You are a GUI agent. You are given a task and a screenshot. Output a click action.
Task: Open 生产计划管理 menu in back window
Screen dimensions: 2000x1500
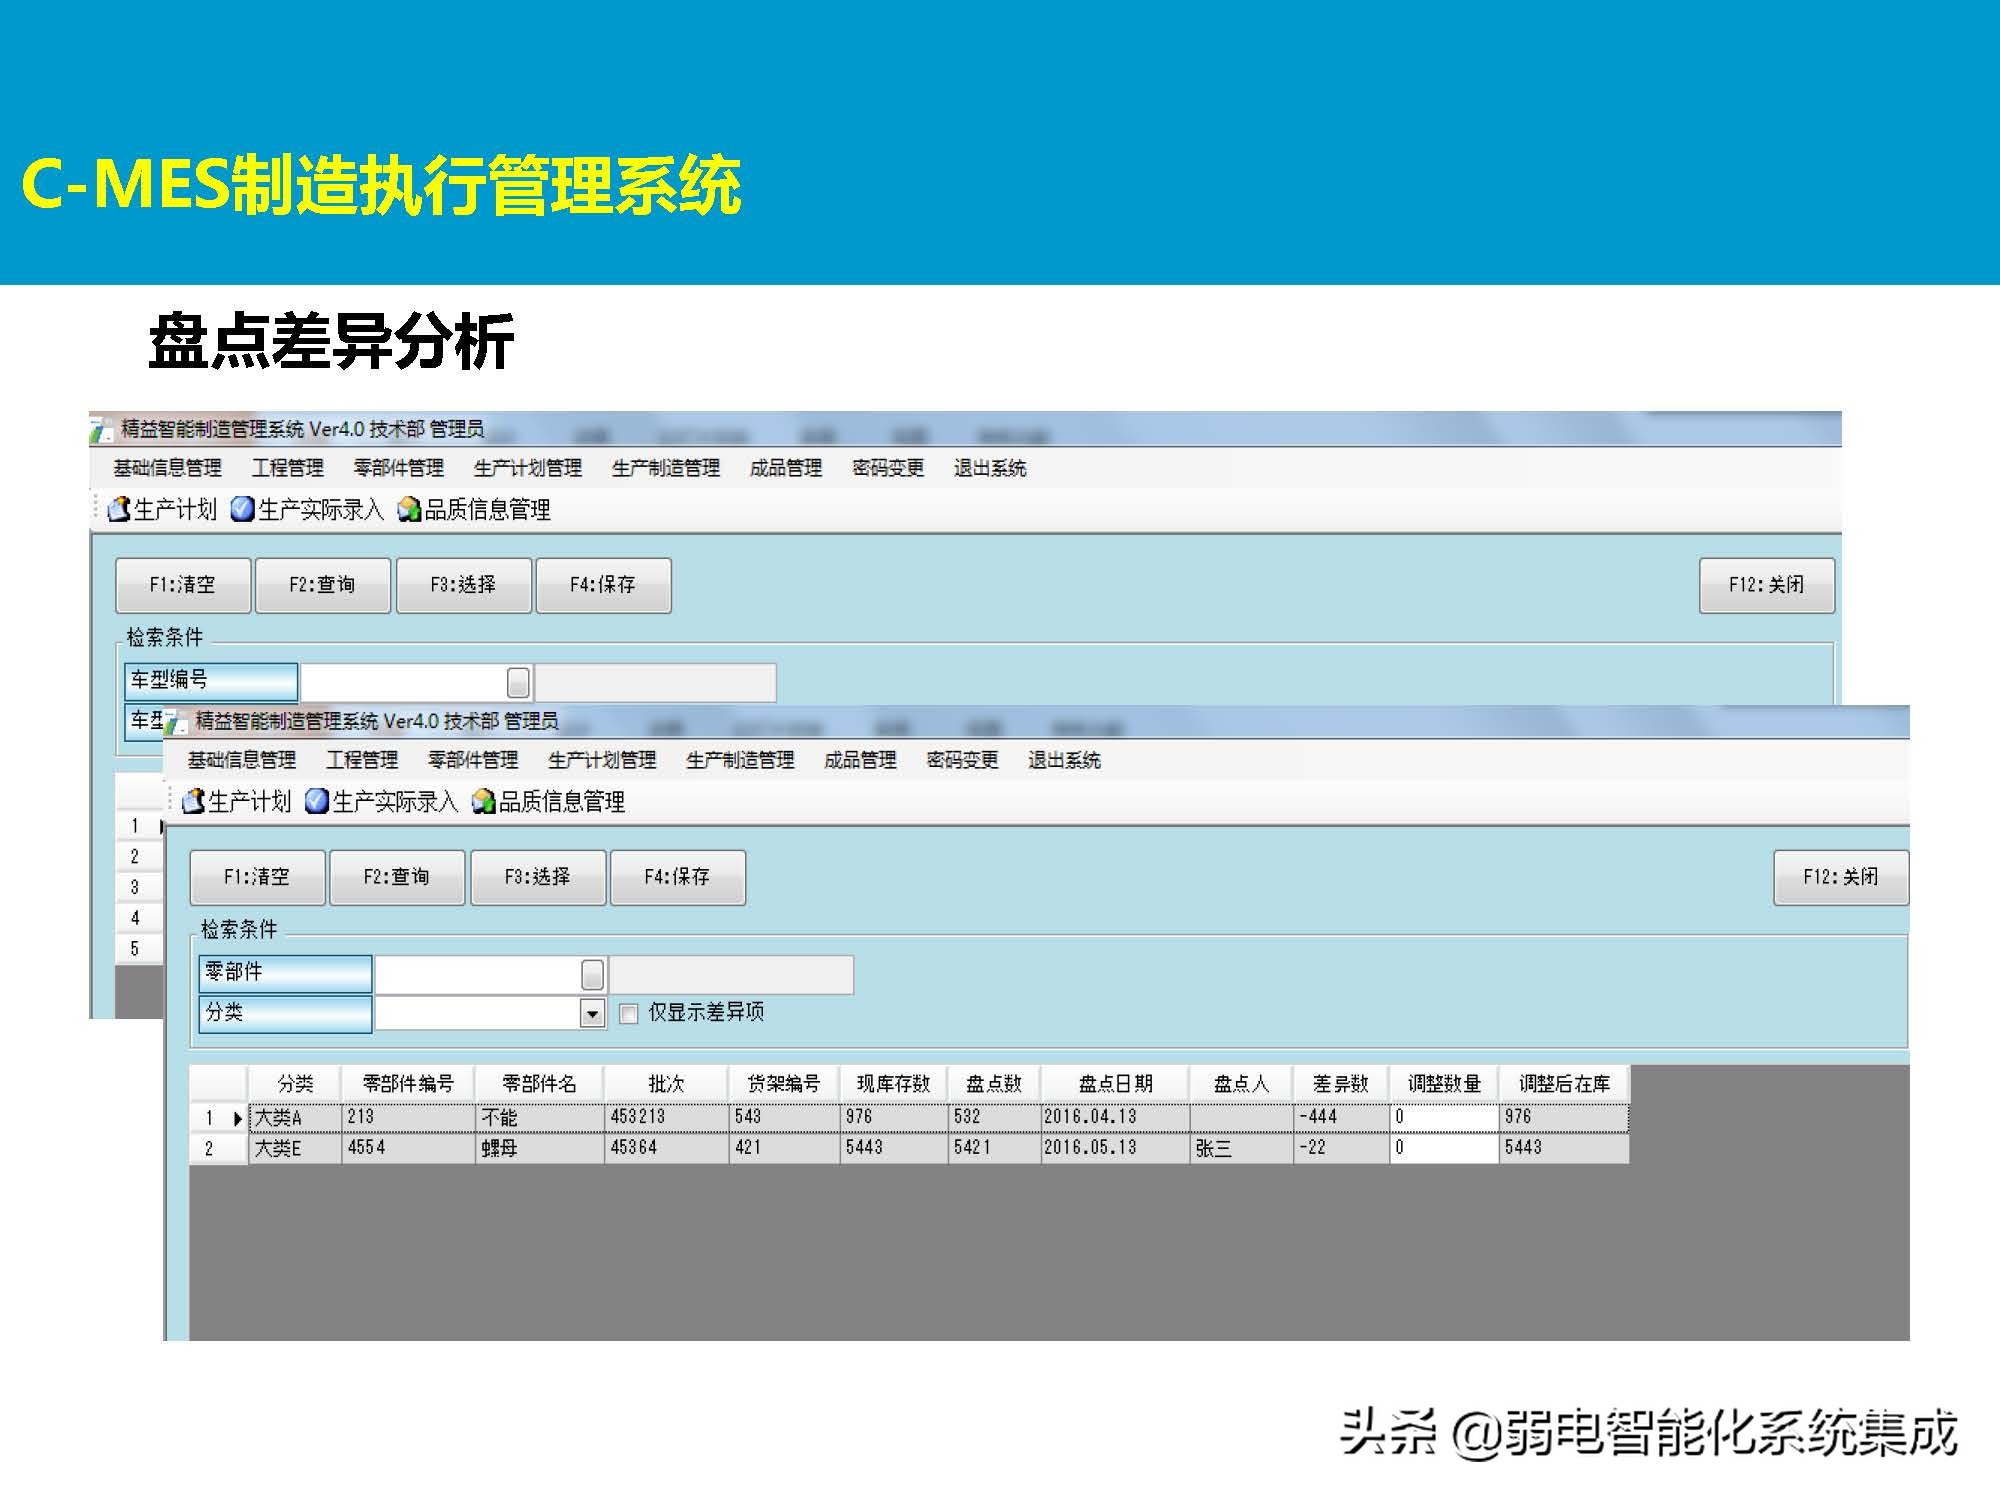point(528,468)
